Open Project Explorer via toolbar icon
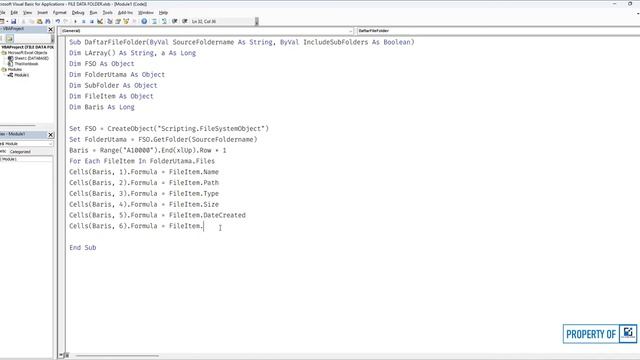 (x=109, y=21)
